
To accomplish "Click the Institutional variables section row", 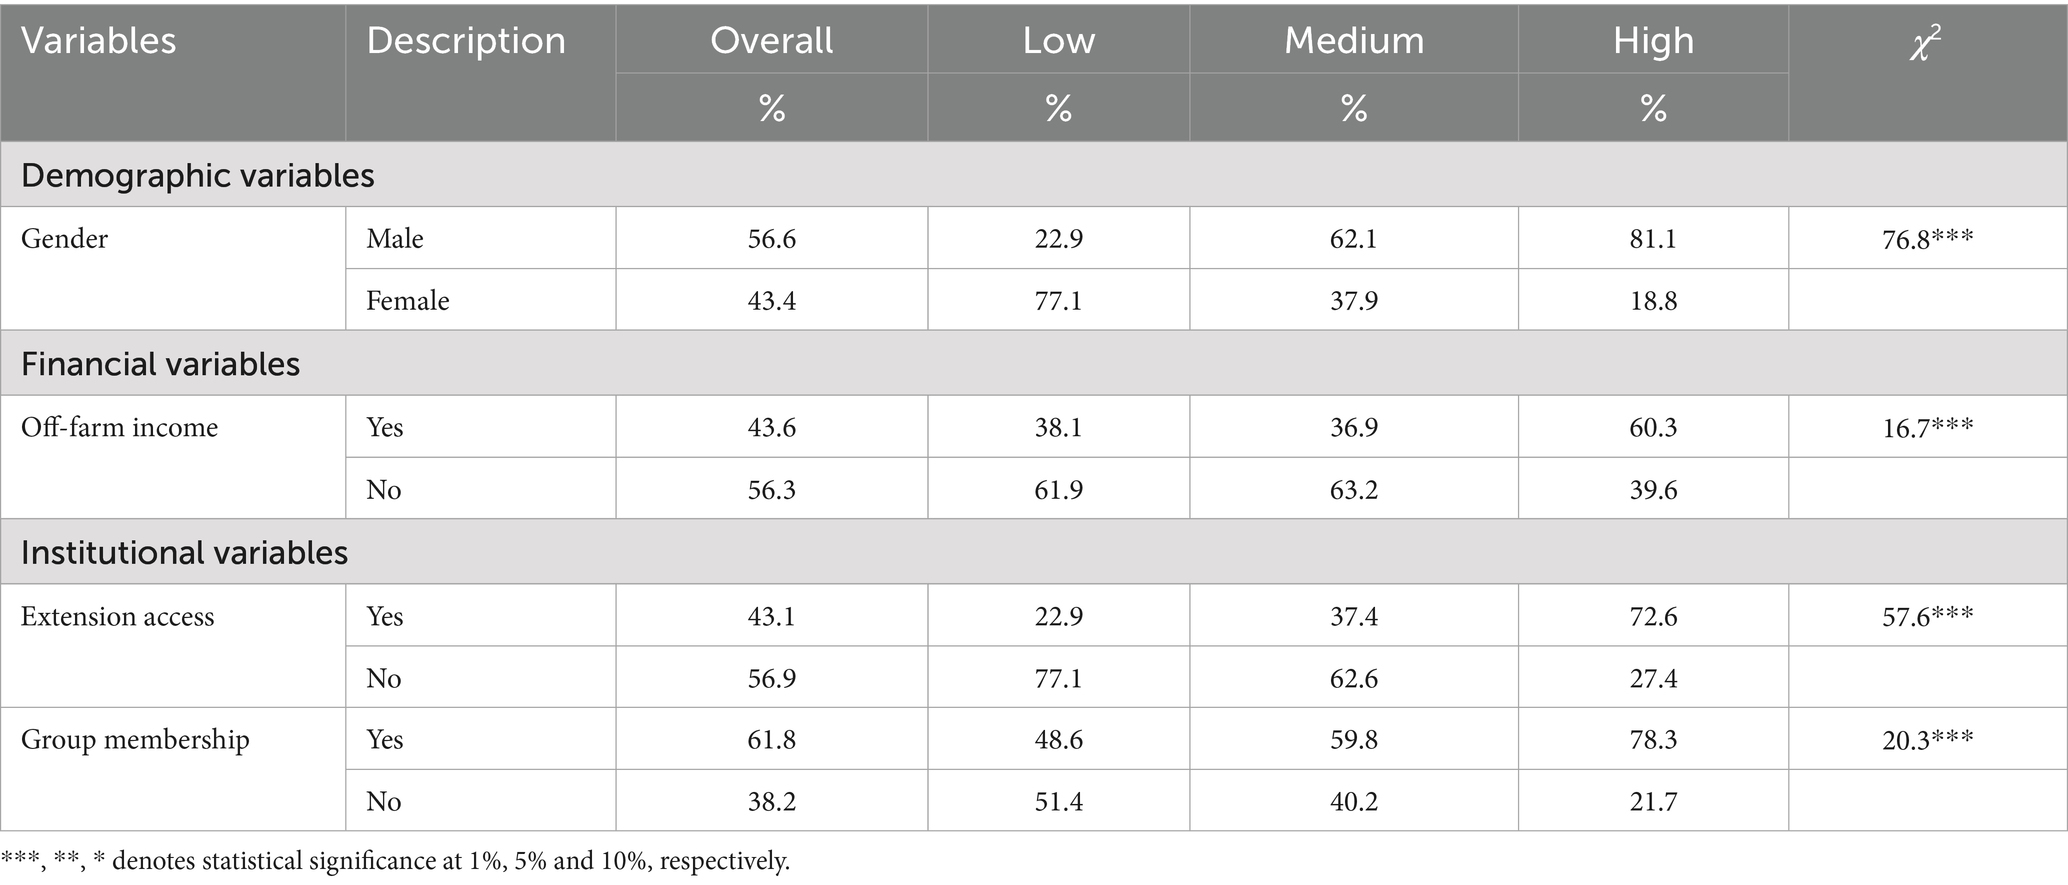I will (x=184, y=553).
